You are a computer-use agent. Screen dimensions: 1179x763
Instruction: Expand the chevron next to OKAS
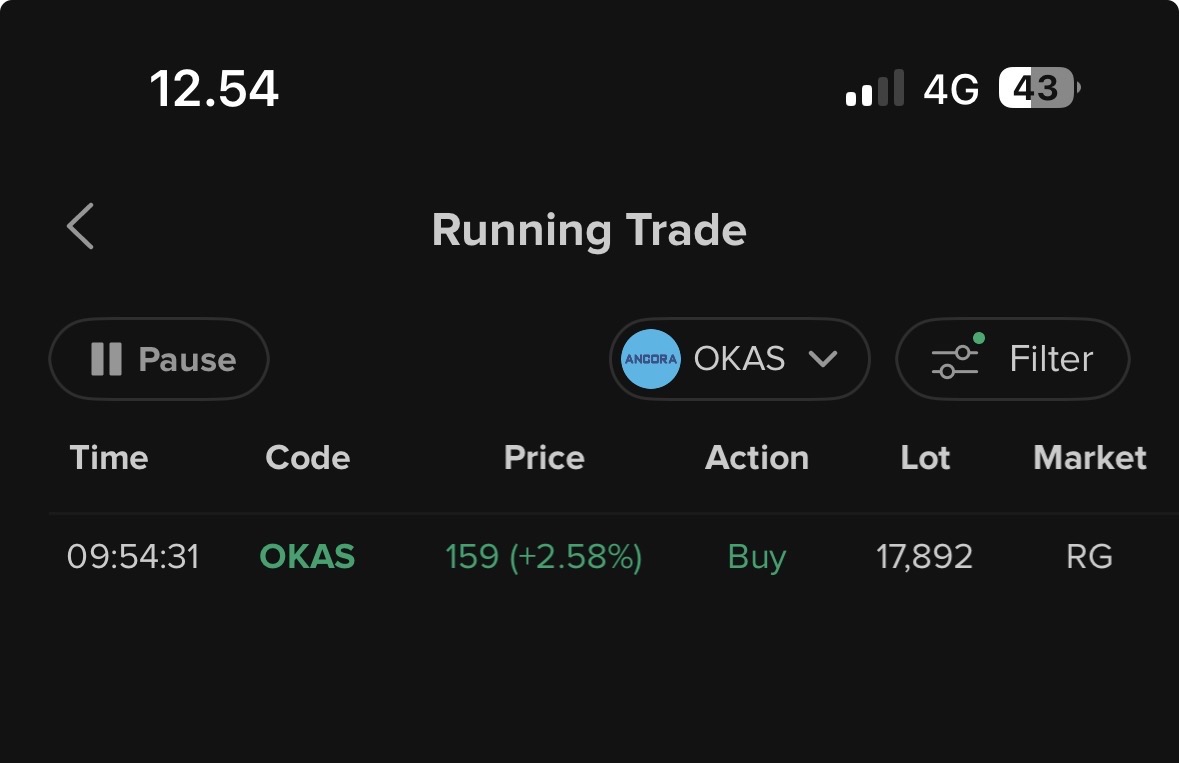click(823, 359)
